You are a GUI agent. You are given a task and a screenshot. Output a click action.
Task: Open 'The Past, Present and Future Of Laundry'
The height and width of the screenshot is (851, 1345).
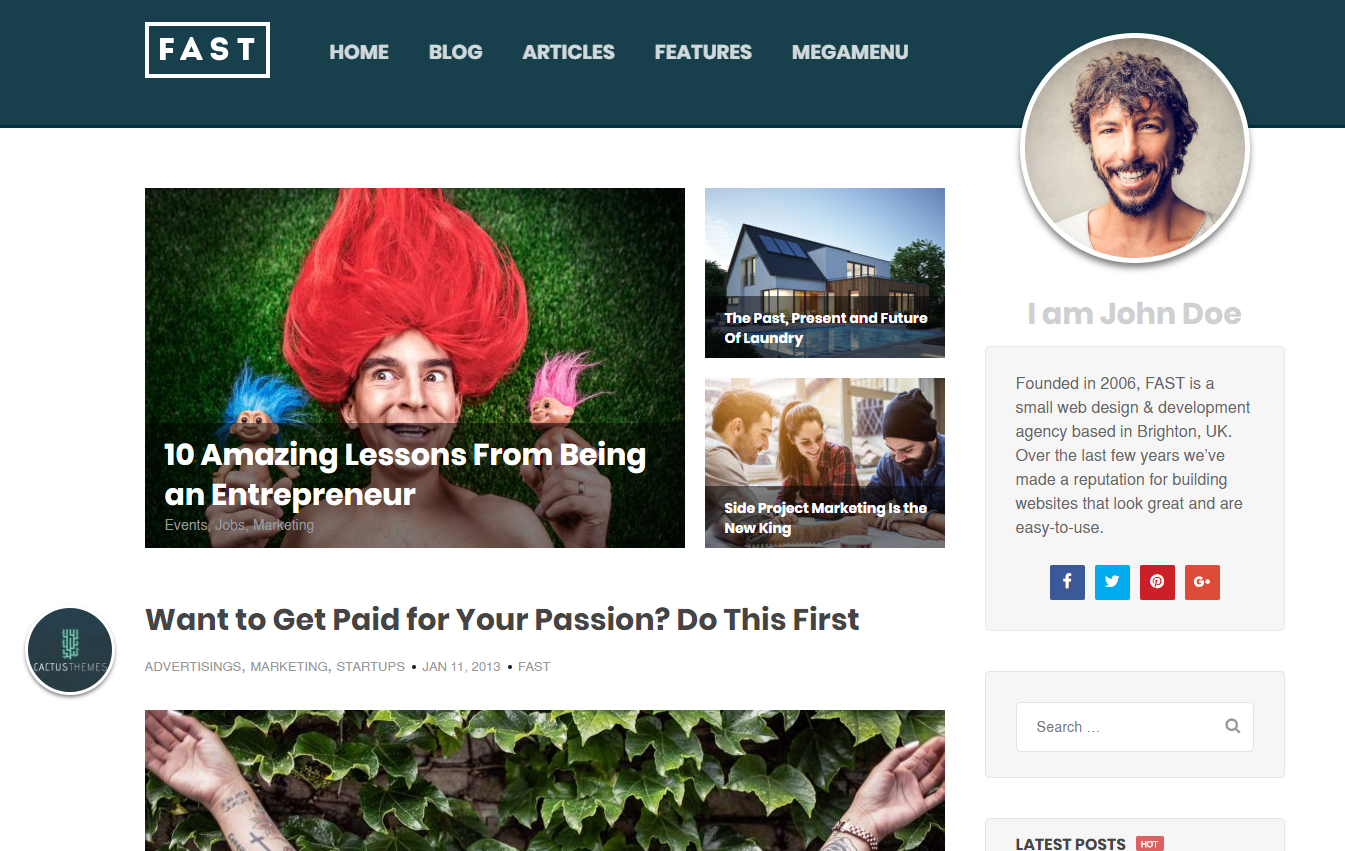pyautogui.click(x=826, y=328)
